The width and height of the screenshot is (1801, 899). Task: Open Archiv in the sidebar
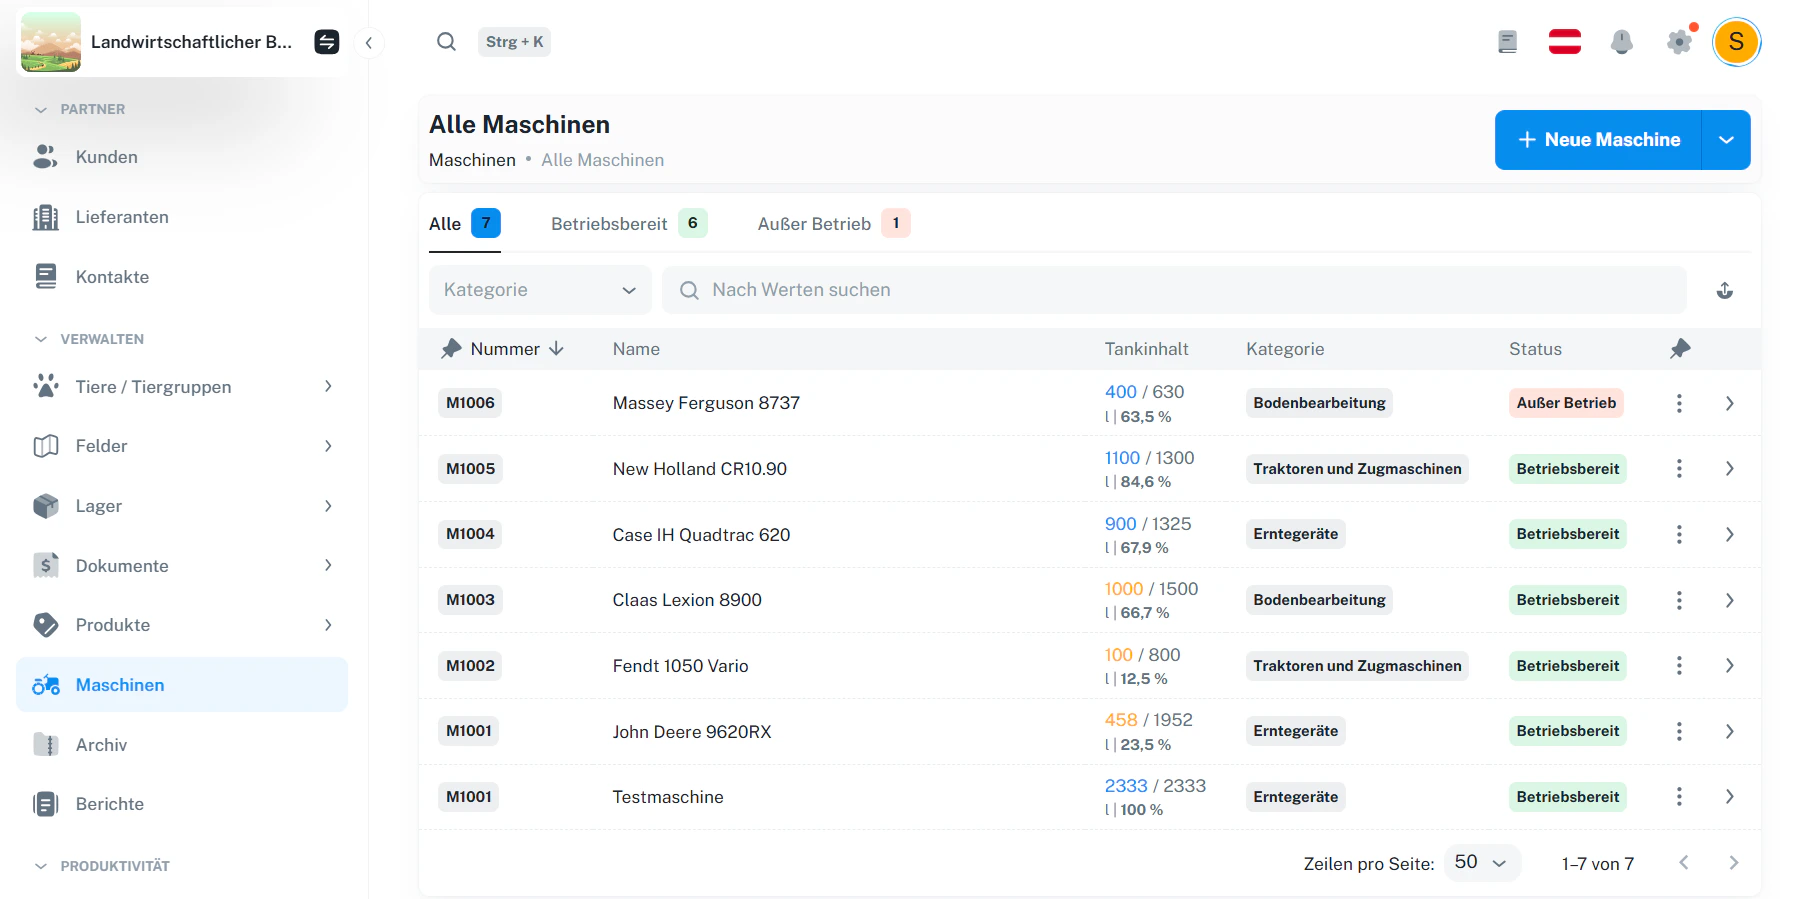pyautogui.click(x=182, y=745)
